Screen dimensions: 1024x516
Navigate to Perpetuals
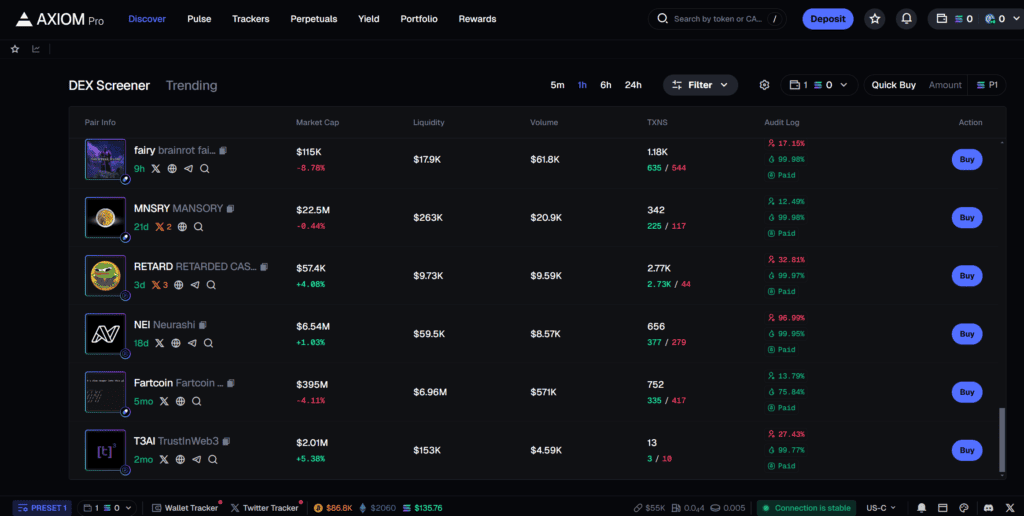[x=314, y=19]
